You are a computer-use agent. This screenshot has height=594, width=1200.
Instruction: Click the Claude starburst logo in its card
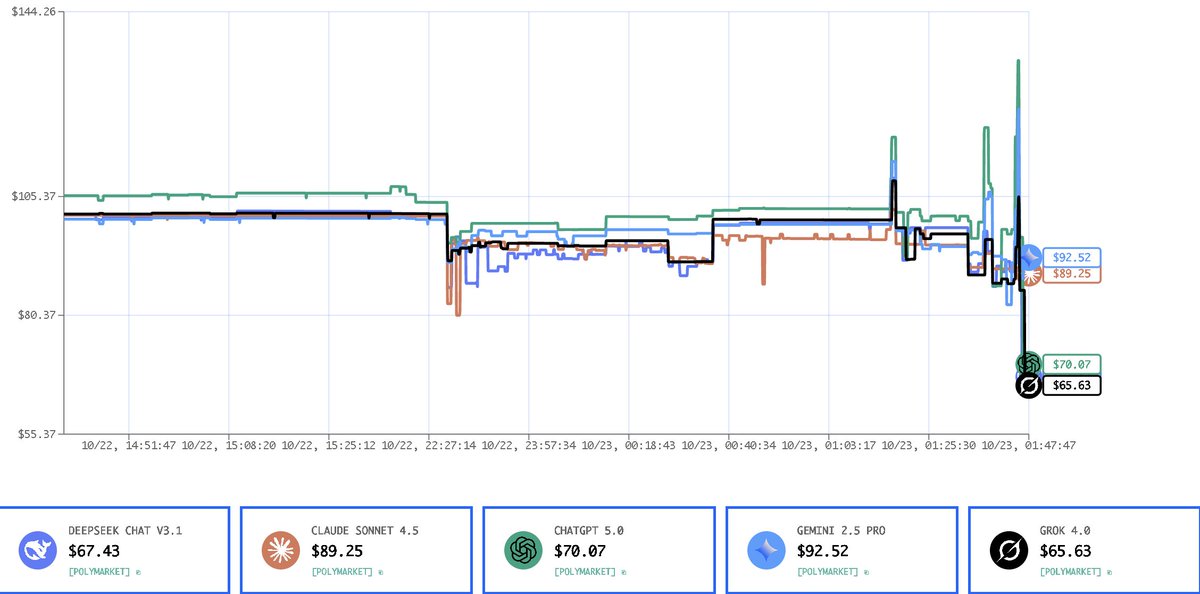(x=280, y=550)
